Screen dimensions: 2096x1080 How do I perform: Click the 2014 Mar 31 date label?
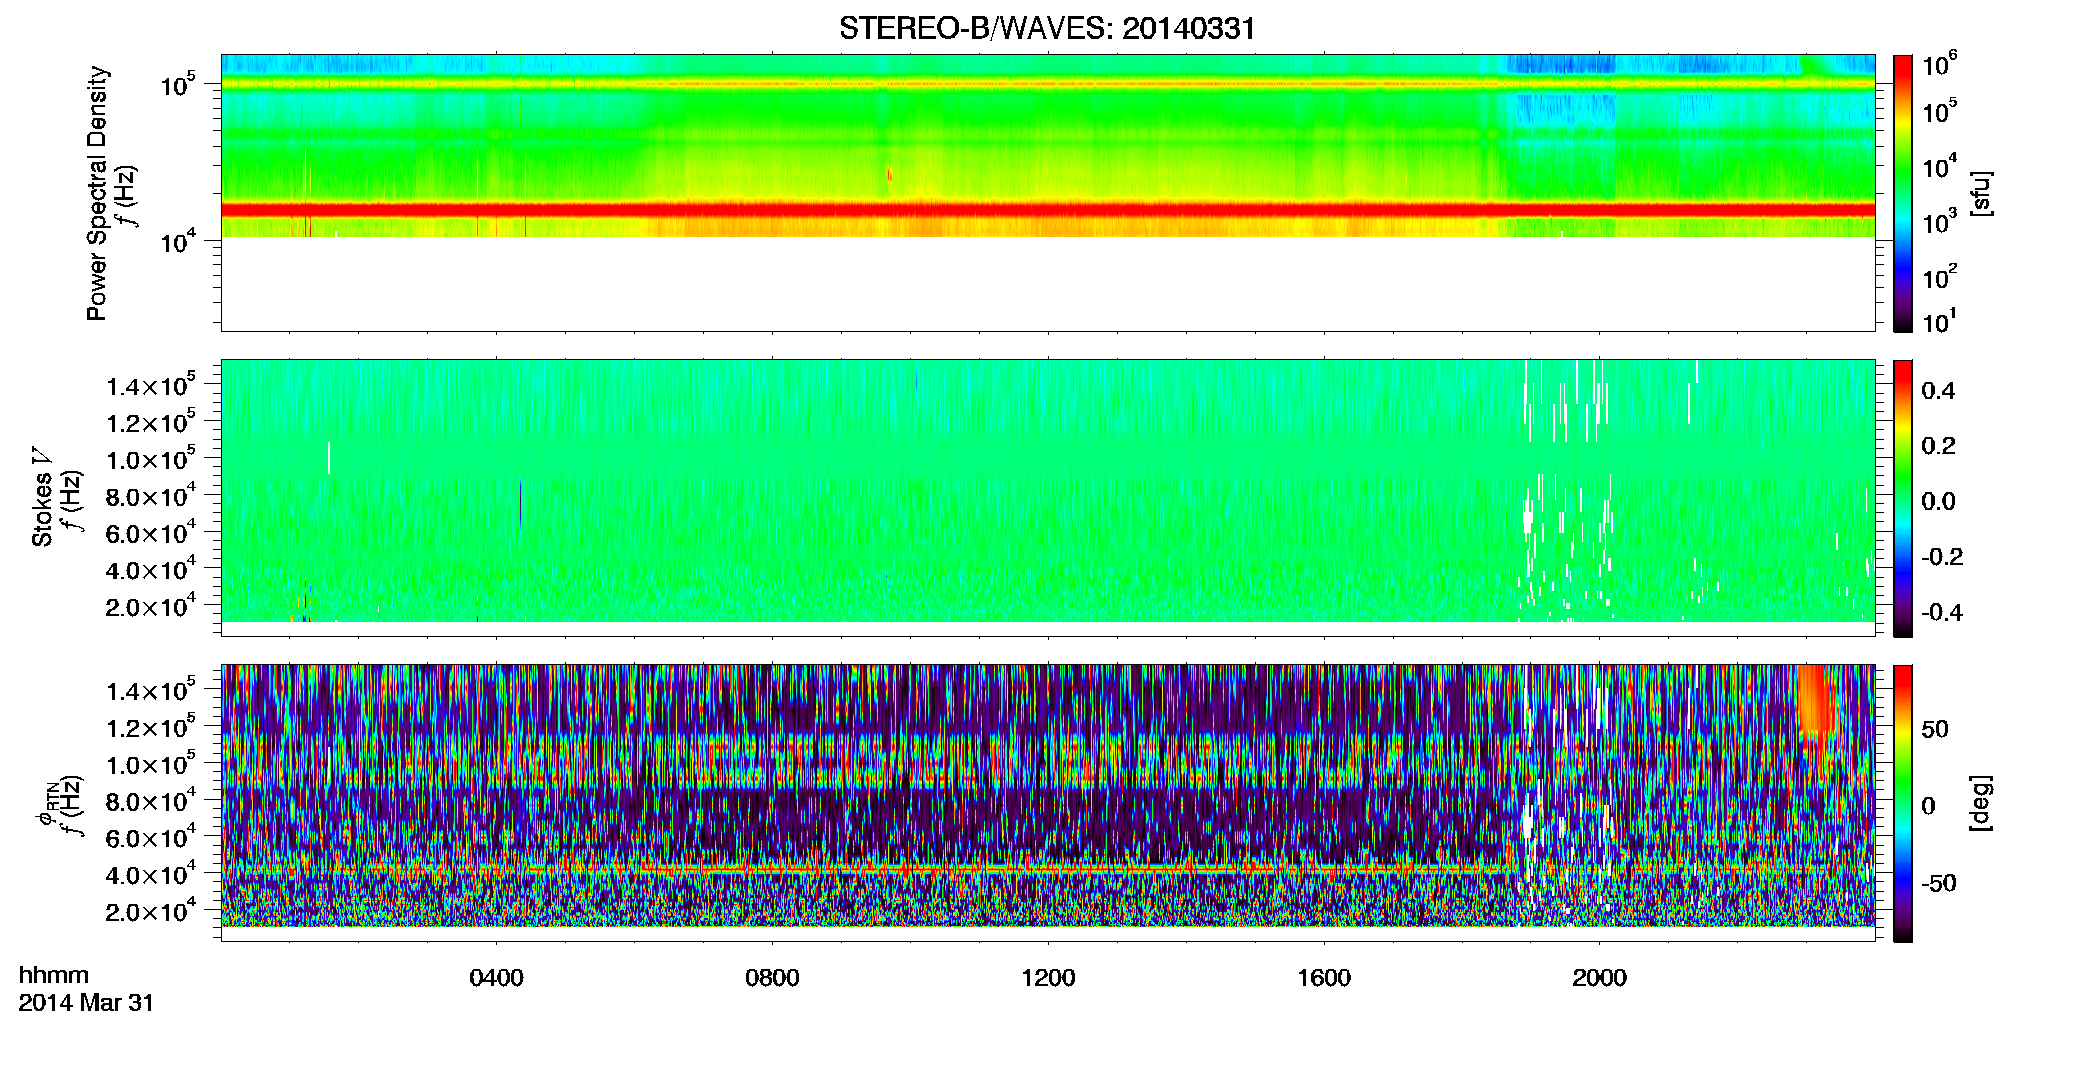(86, 1003)
